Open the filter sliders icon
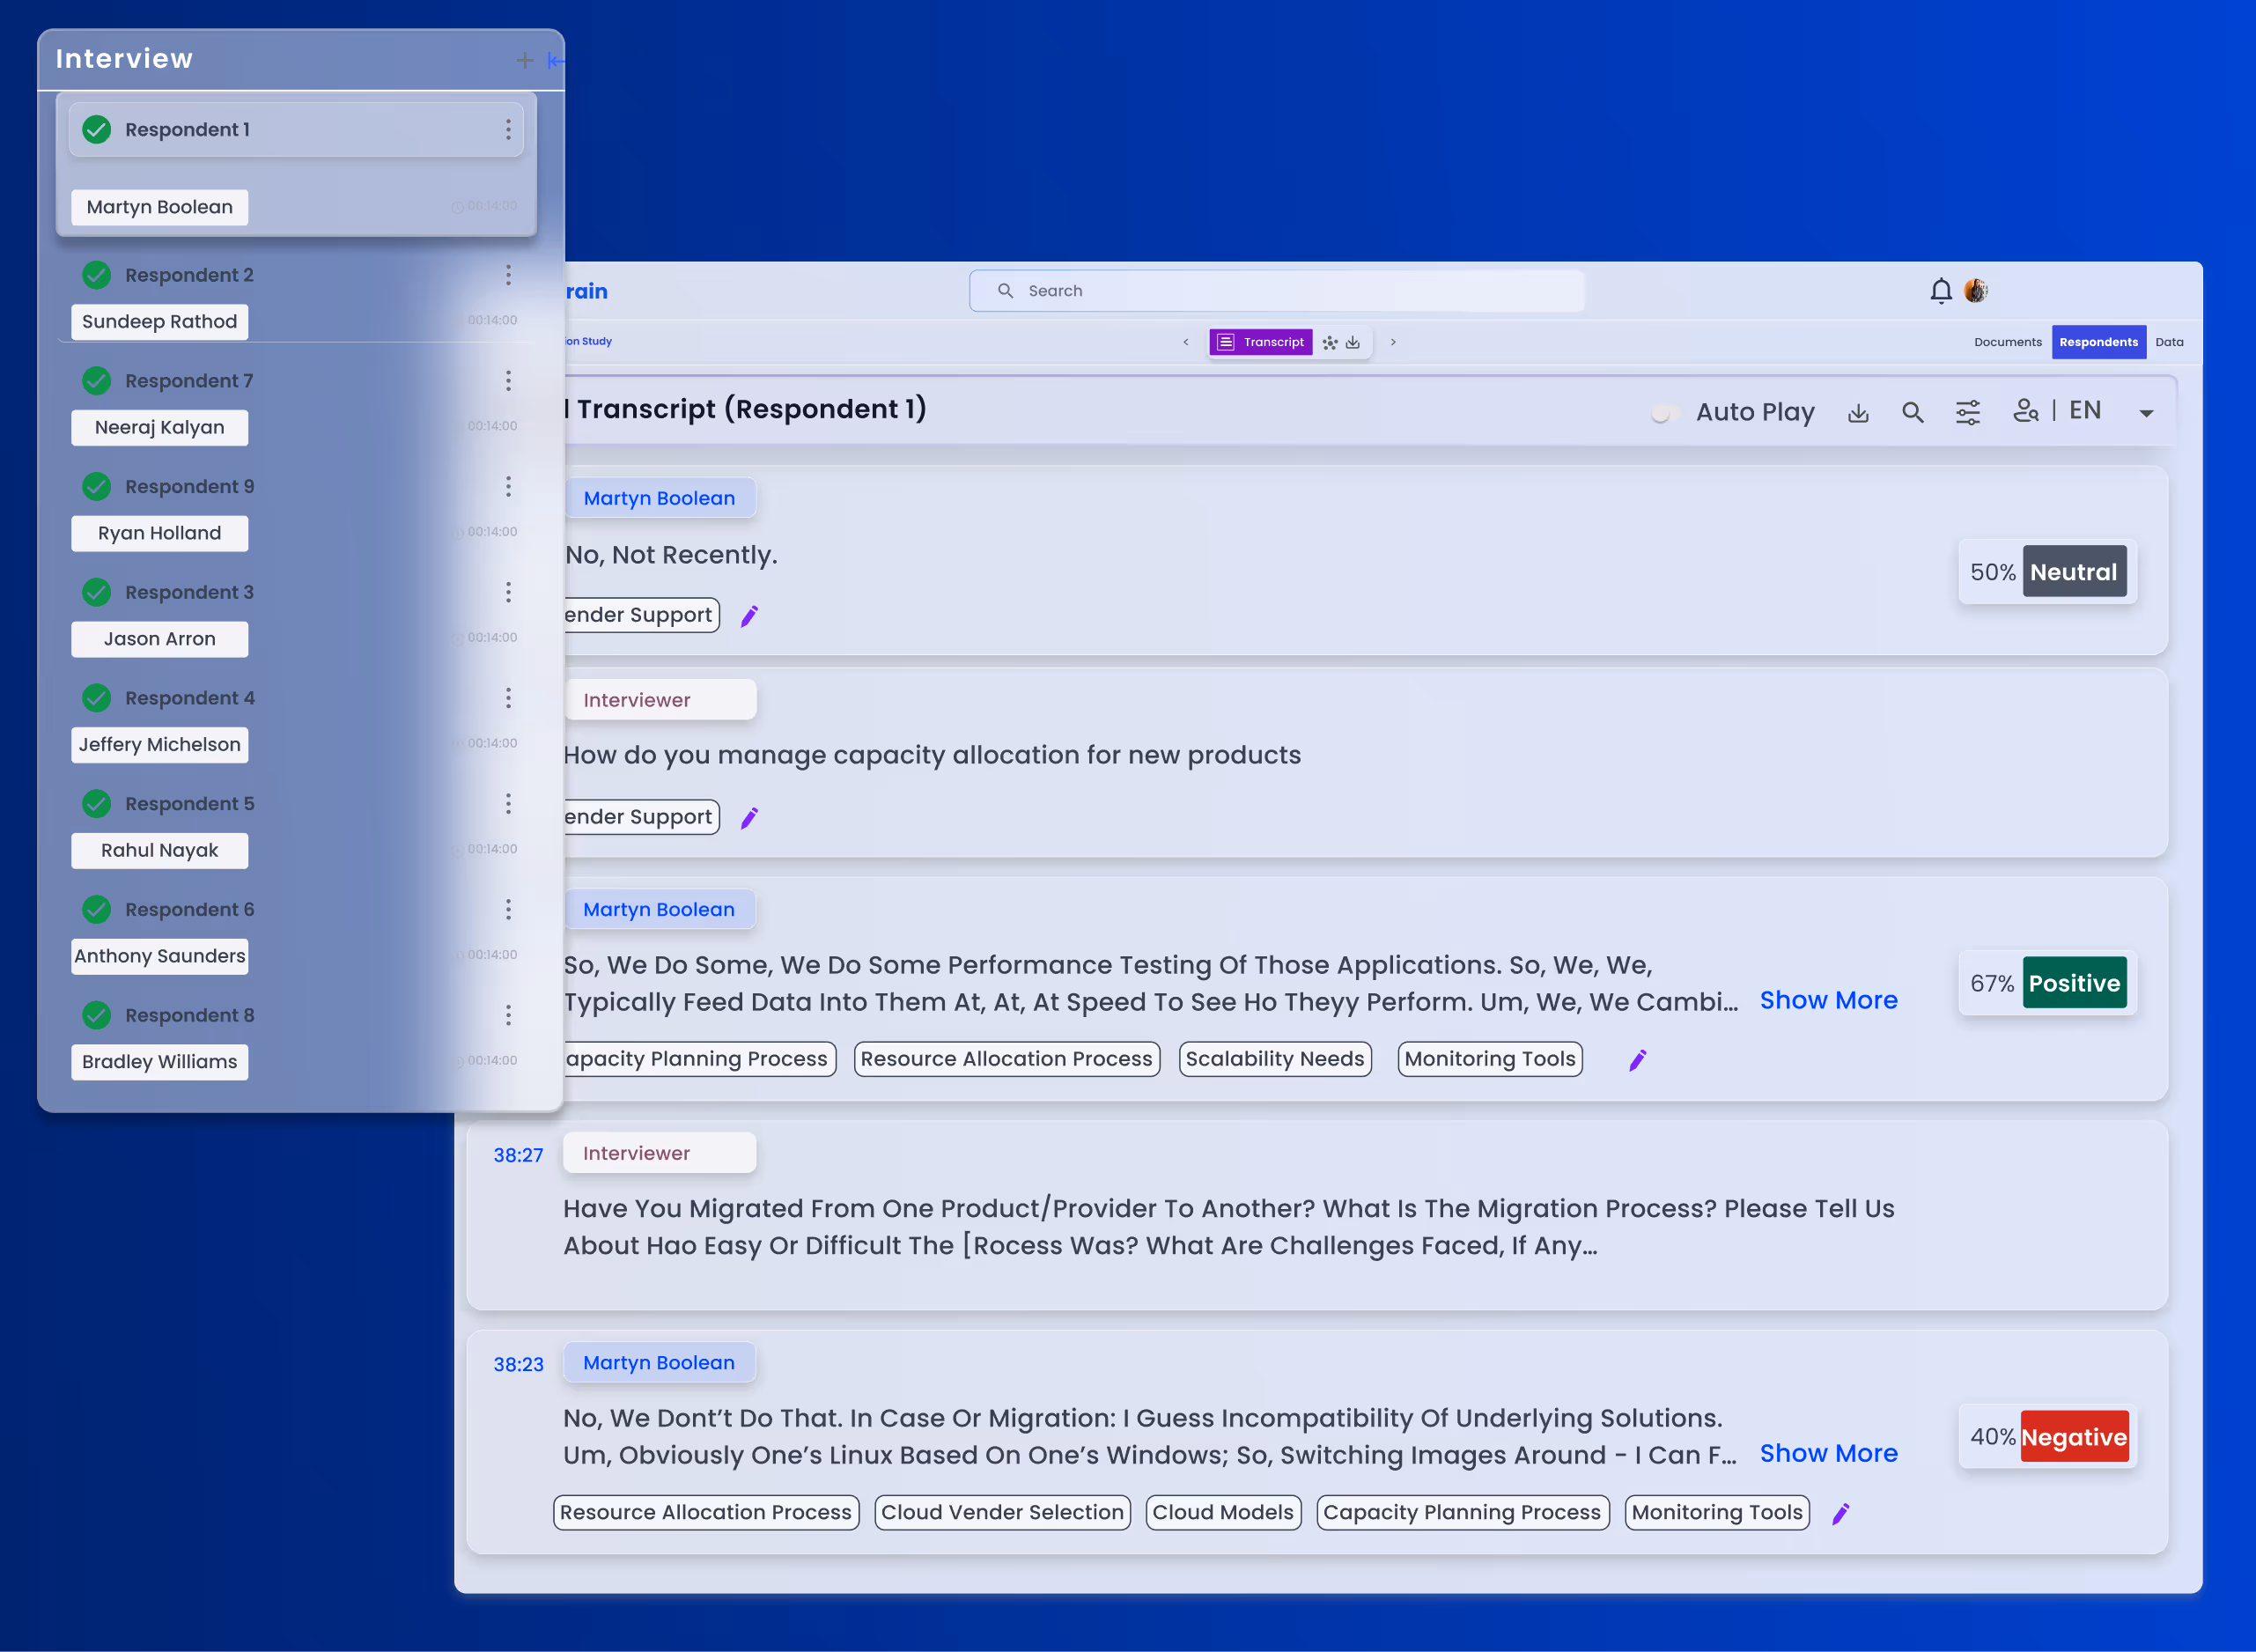Image resolution: width=2256 pixels, height=1652 pixels. [x=1967, y=413]
